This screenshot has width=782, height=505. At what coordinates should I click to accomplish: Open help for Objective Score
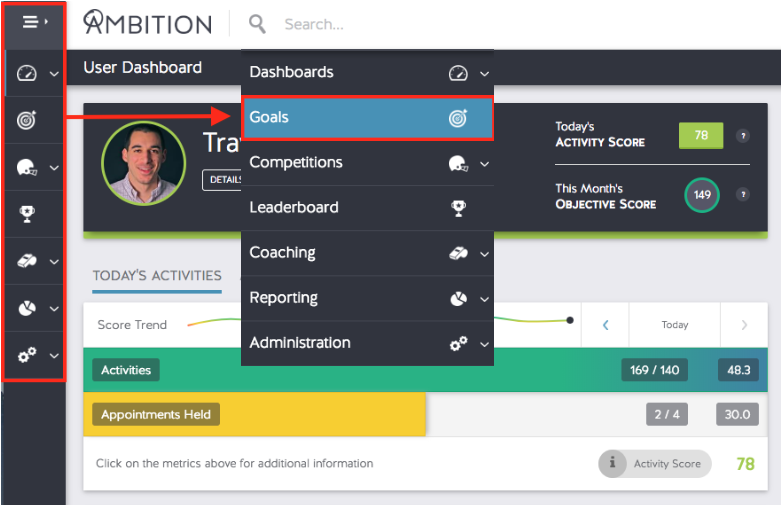[743, 194]
